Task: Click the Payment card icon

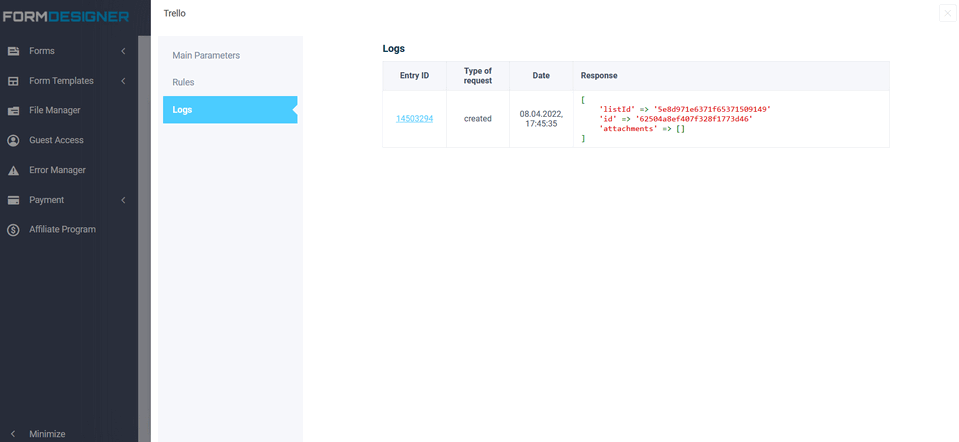Action: pyautogui.click(x=14, y=200)
